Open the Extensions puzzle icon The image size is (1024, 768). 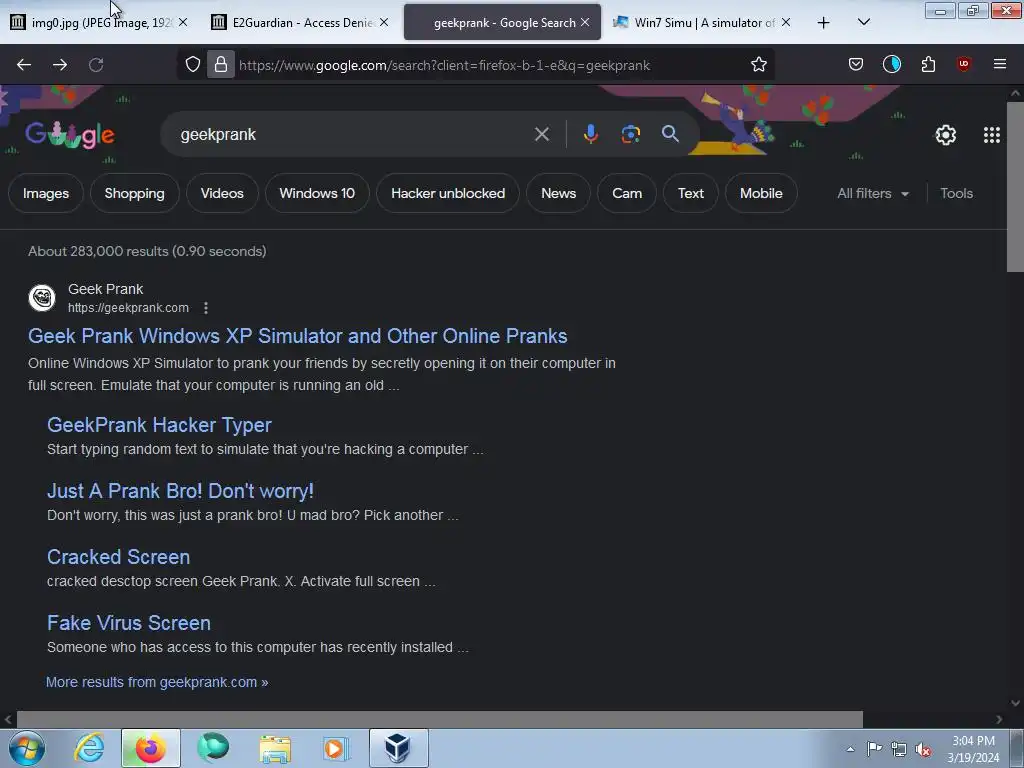pos(928,64)
